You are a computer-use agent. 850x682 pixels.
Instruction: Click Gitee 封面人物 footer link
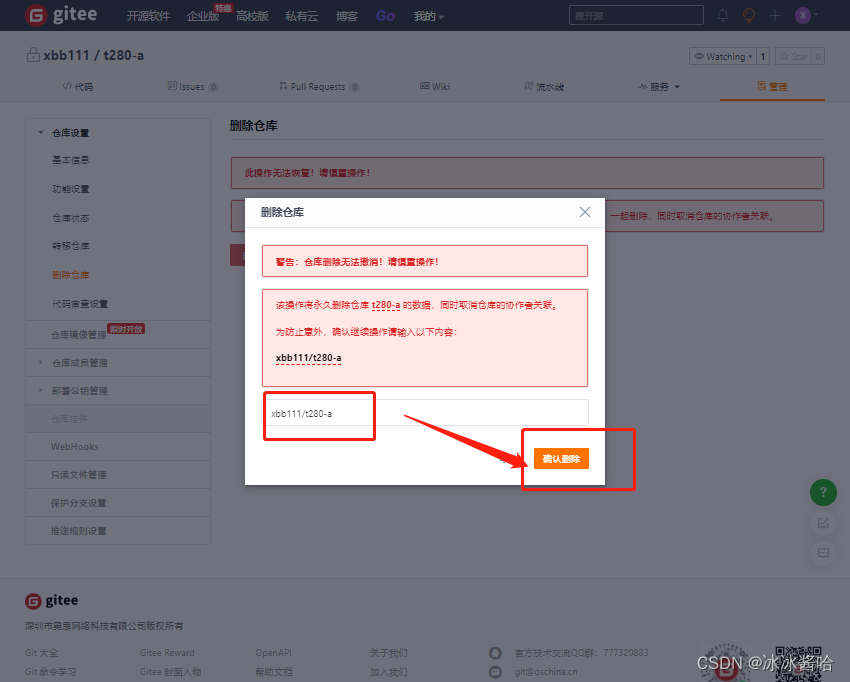[170, 672]
